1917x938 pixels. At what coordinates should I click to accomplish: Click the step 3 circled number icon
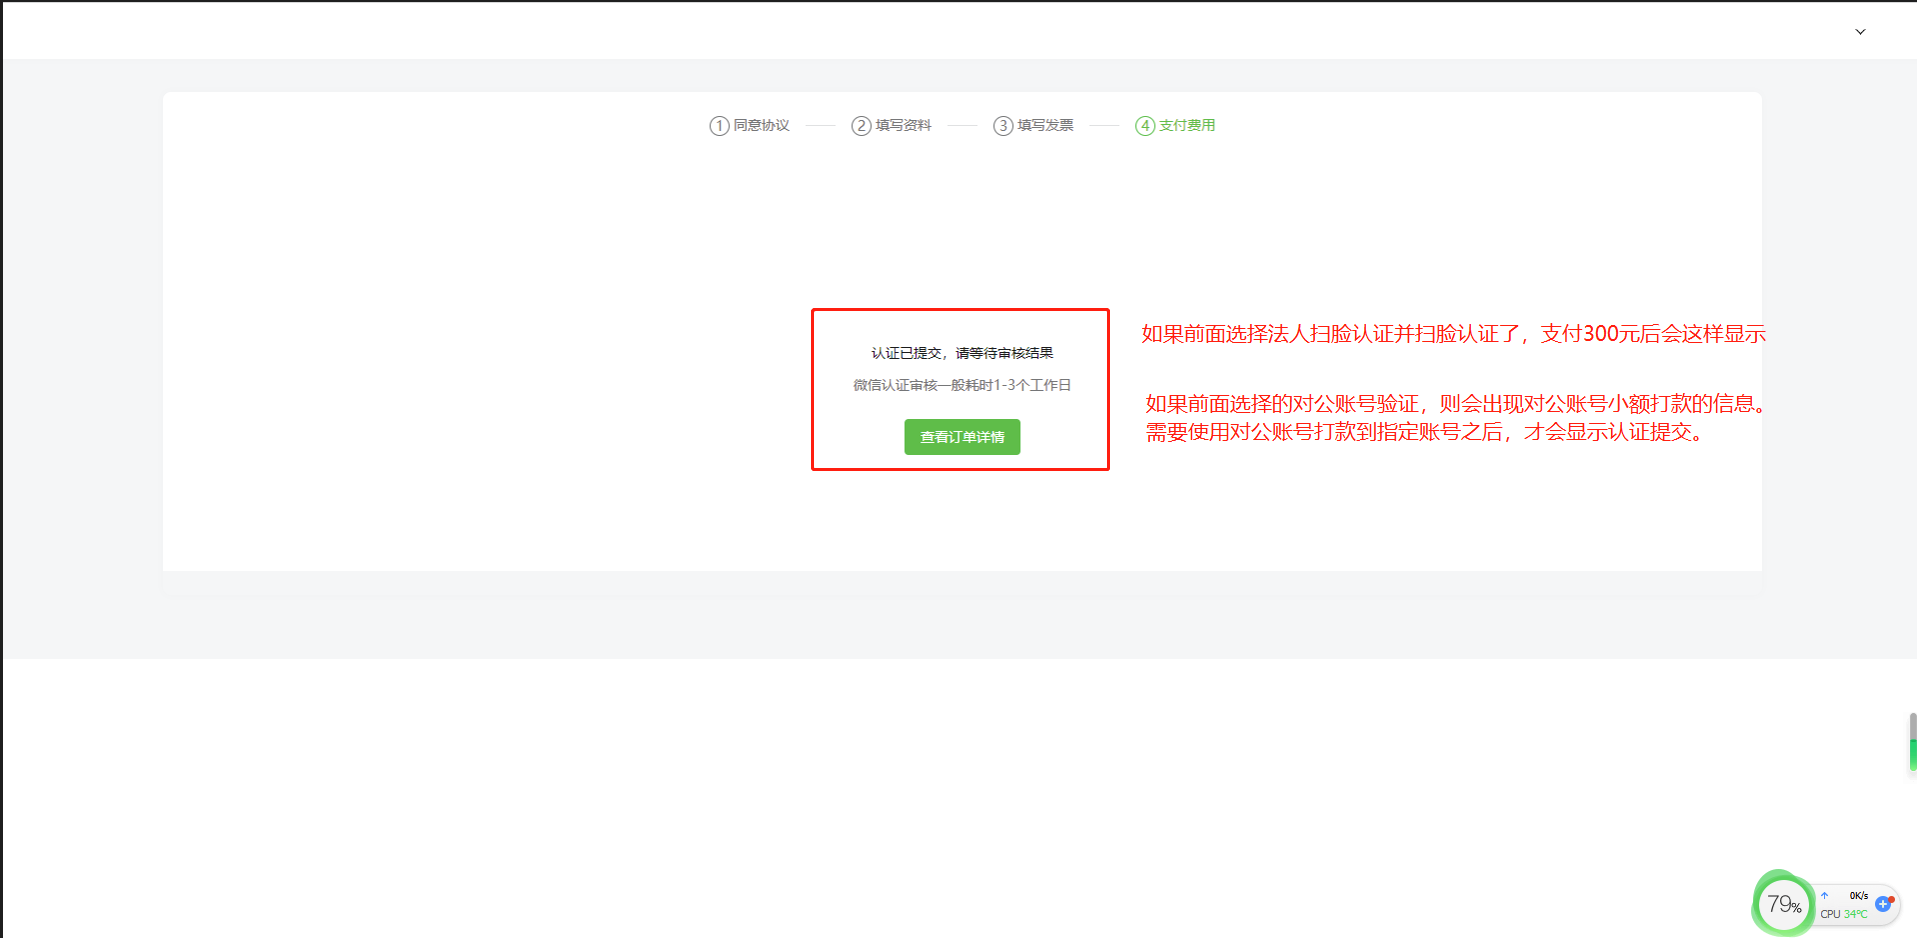[x=1002, y=126]
